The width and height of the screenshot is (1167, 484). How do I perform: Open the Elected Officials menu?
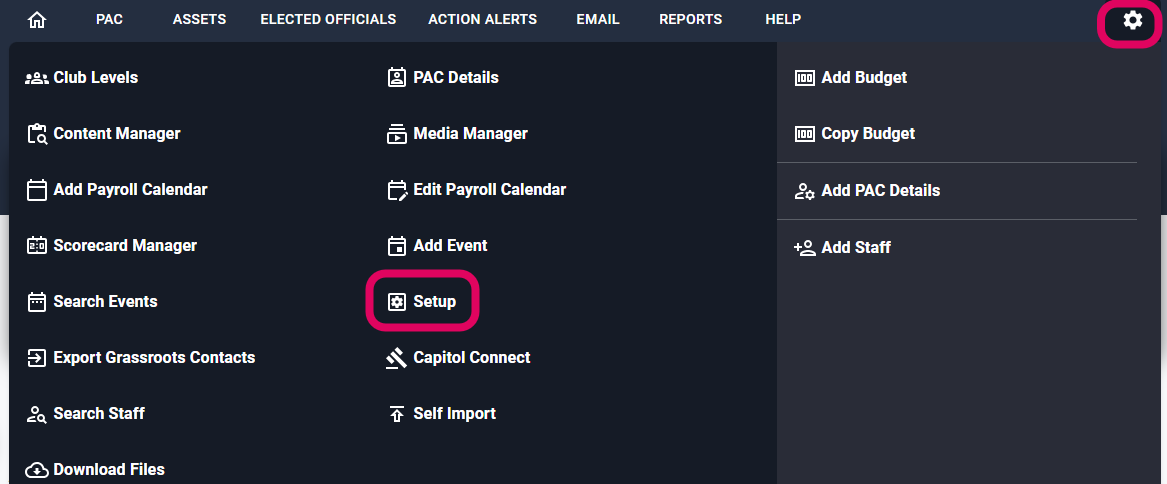[x=328, y=20]
